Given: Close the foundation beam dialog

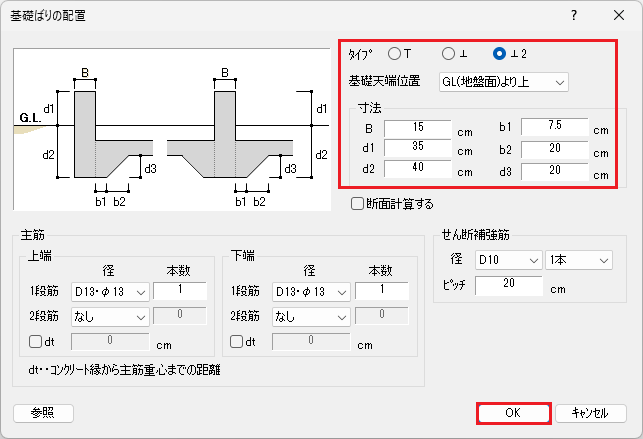Looking at the screenshot, I should 618,15.
